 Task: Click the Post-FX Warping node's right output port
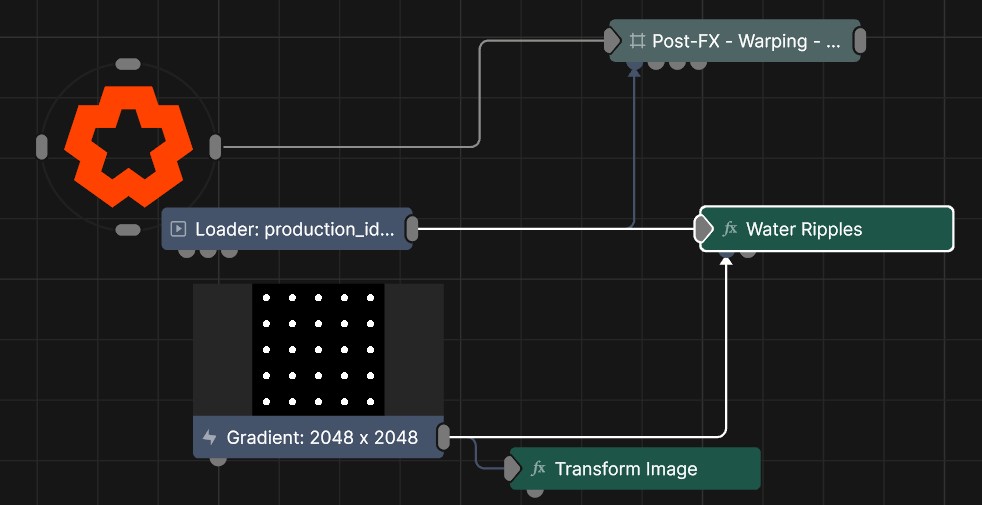[x=859, y=41]
